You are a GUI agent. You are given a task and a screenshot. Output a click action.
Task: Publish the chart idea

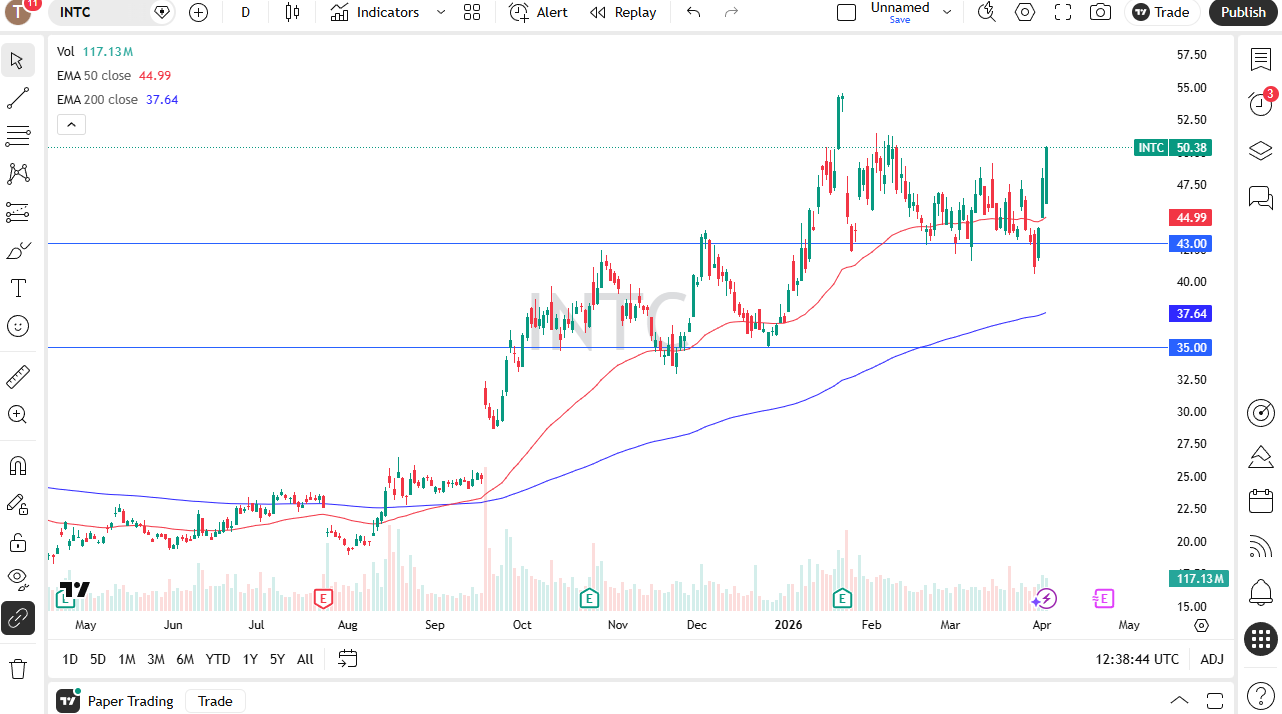coord(1243,12)
